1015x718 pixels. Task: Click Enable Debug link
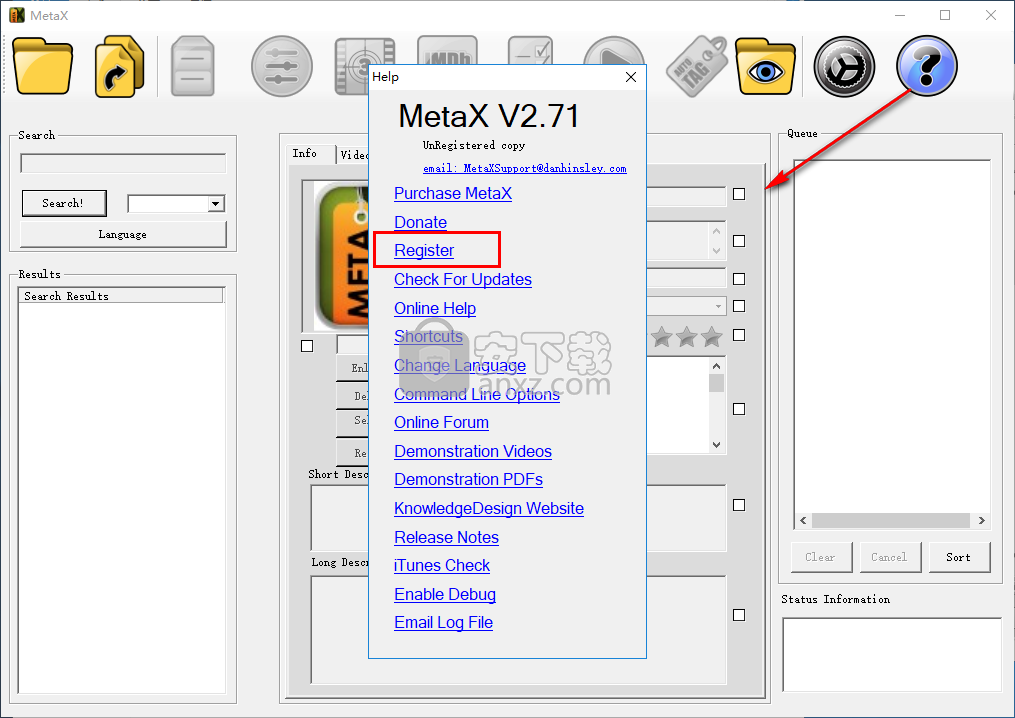pyautogui.click(x=445, y=595)
